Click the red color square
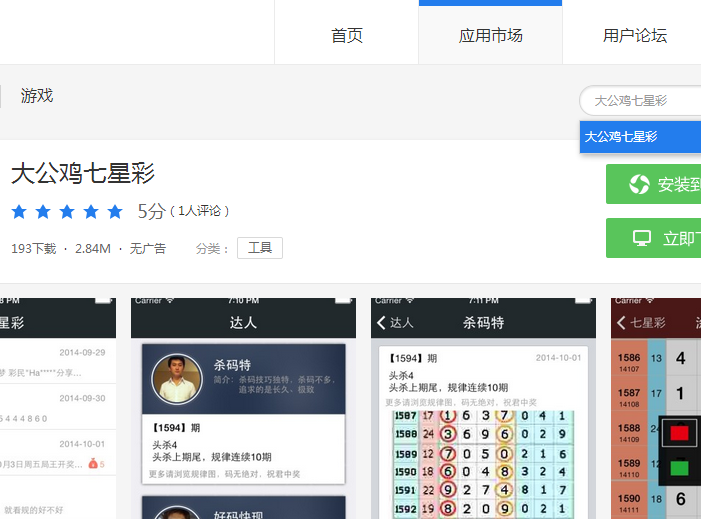 679,433
